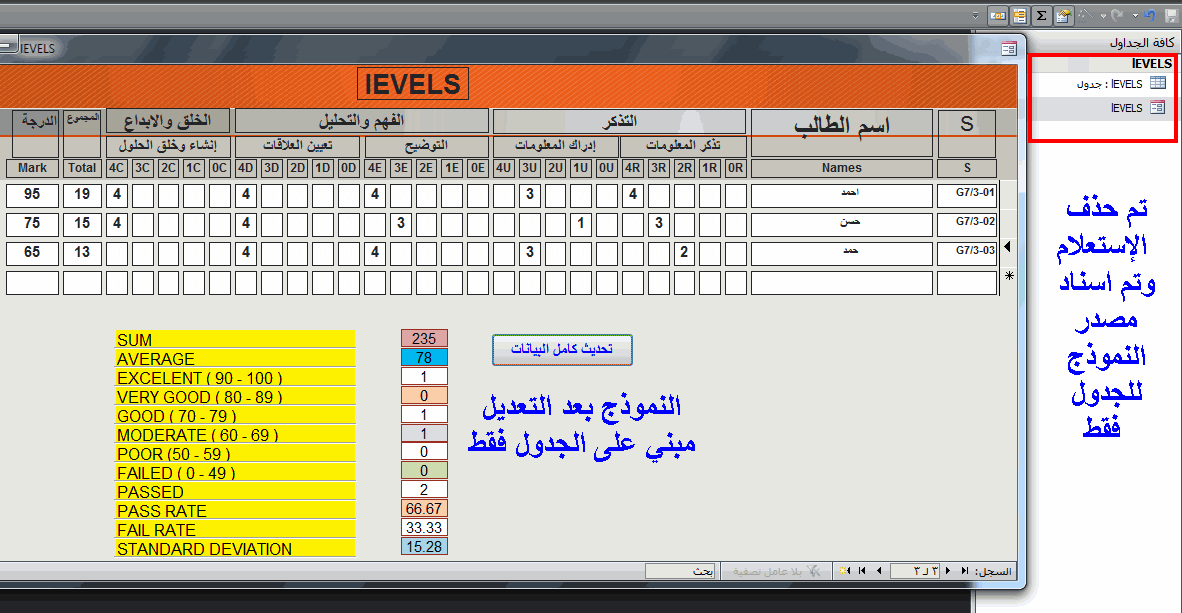Screen dimensions: 1182x613
Task: Click the Mark cell showing 95
Action: coord(32,195)
